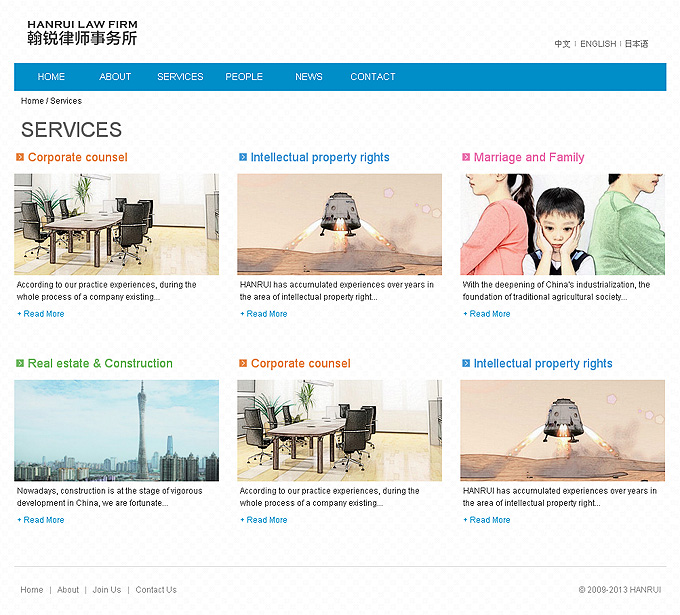Switch language to 中文
This screenshot has height=615, width=680.
pyautogui.click(x=562, y=44)
